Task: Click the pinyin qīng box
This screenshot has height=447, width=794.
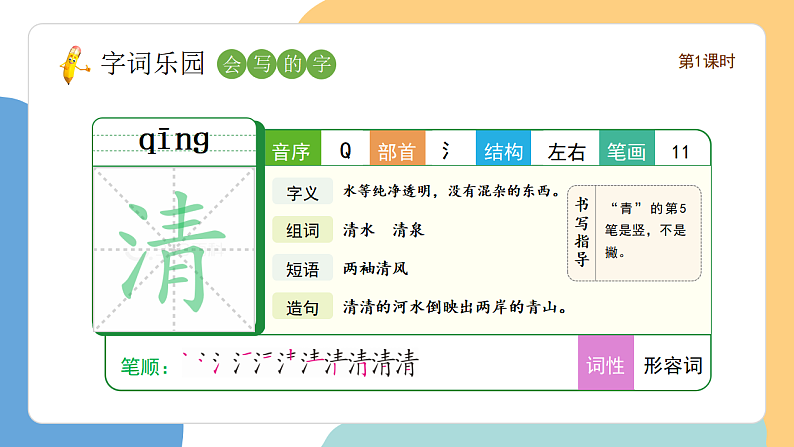Action: [x=174, y=141]
